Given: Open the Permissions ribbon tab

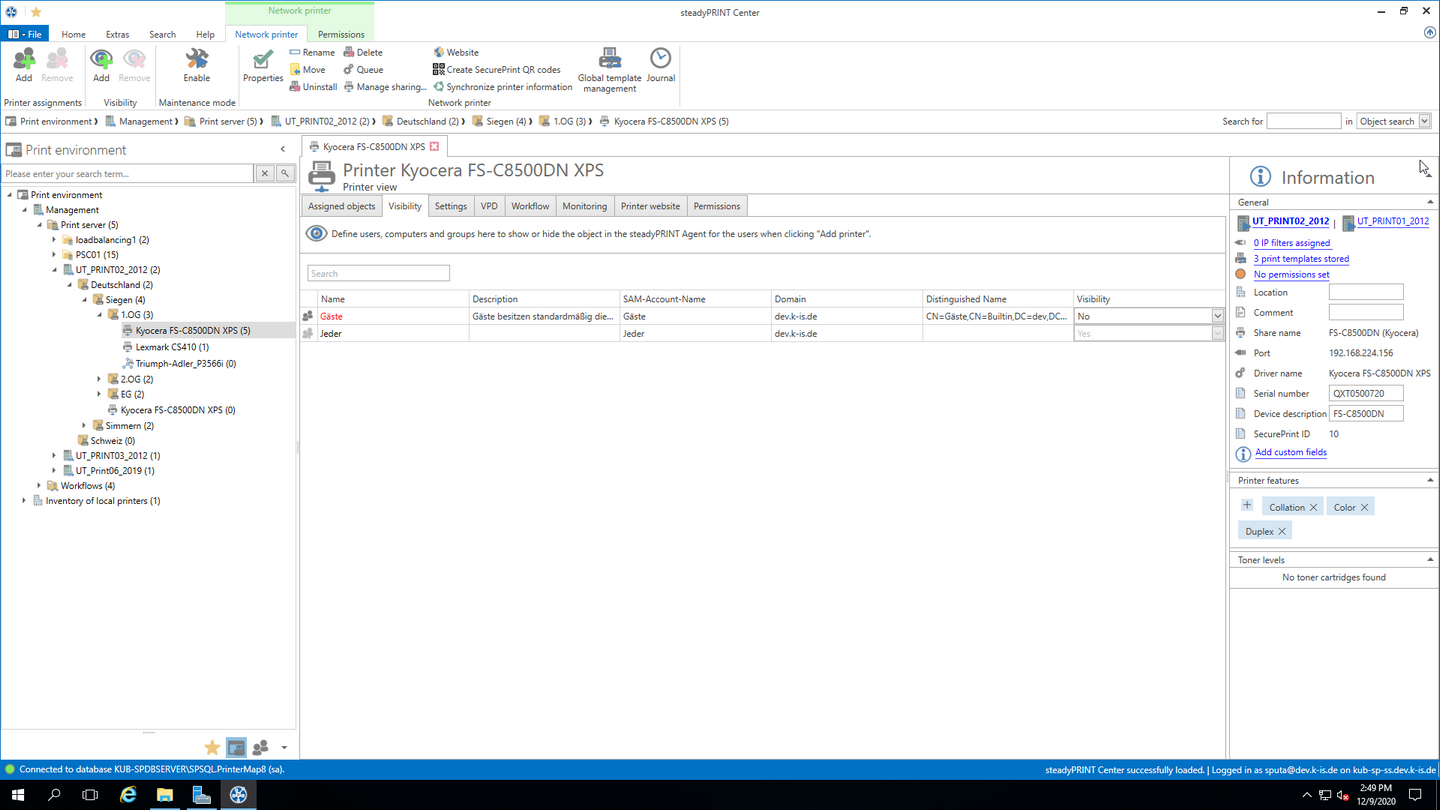Looking at the screenshot, I should (x=341, y=34).
